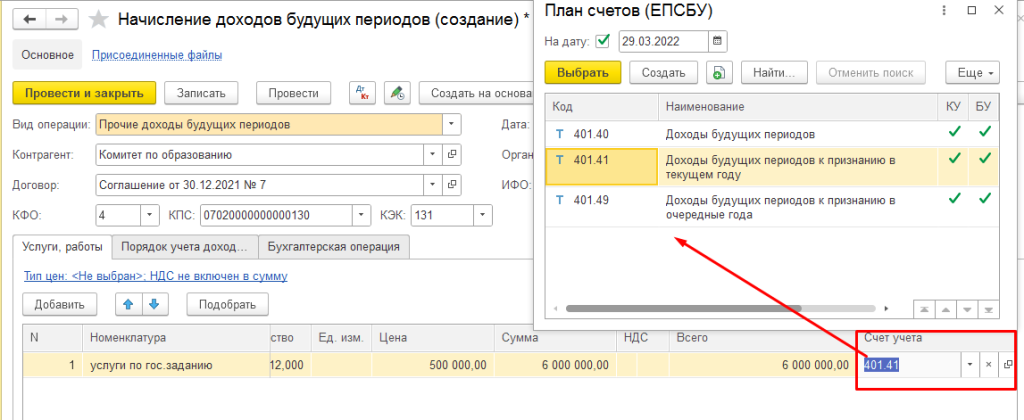Viewport: 1024px width, 420px height.
Task: Open the Порядок учета доход... tab
Action: tap(183, 247)
